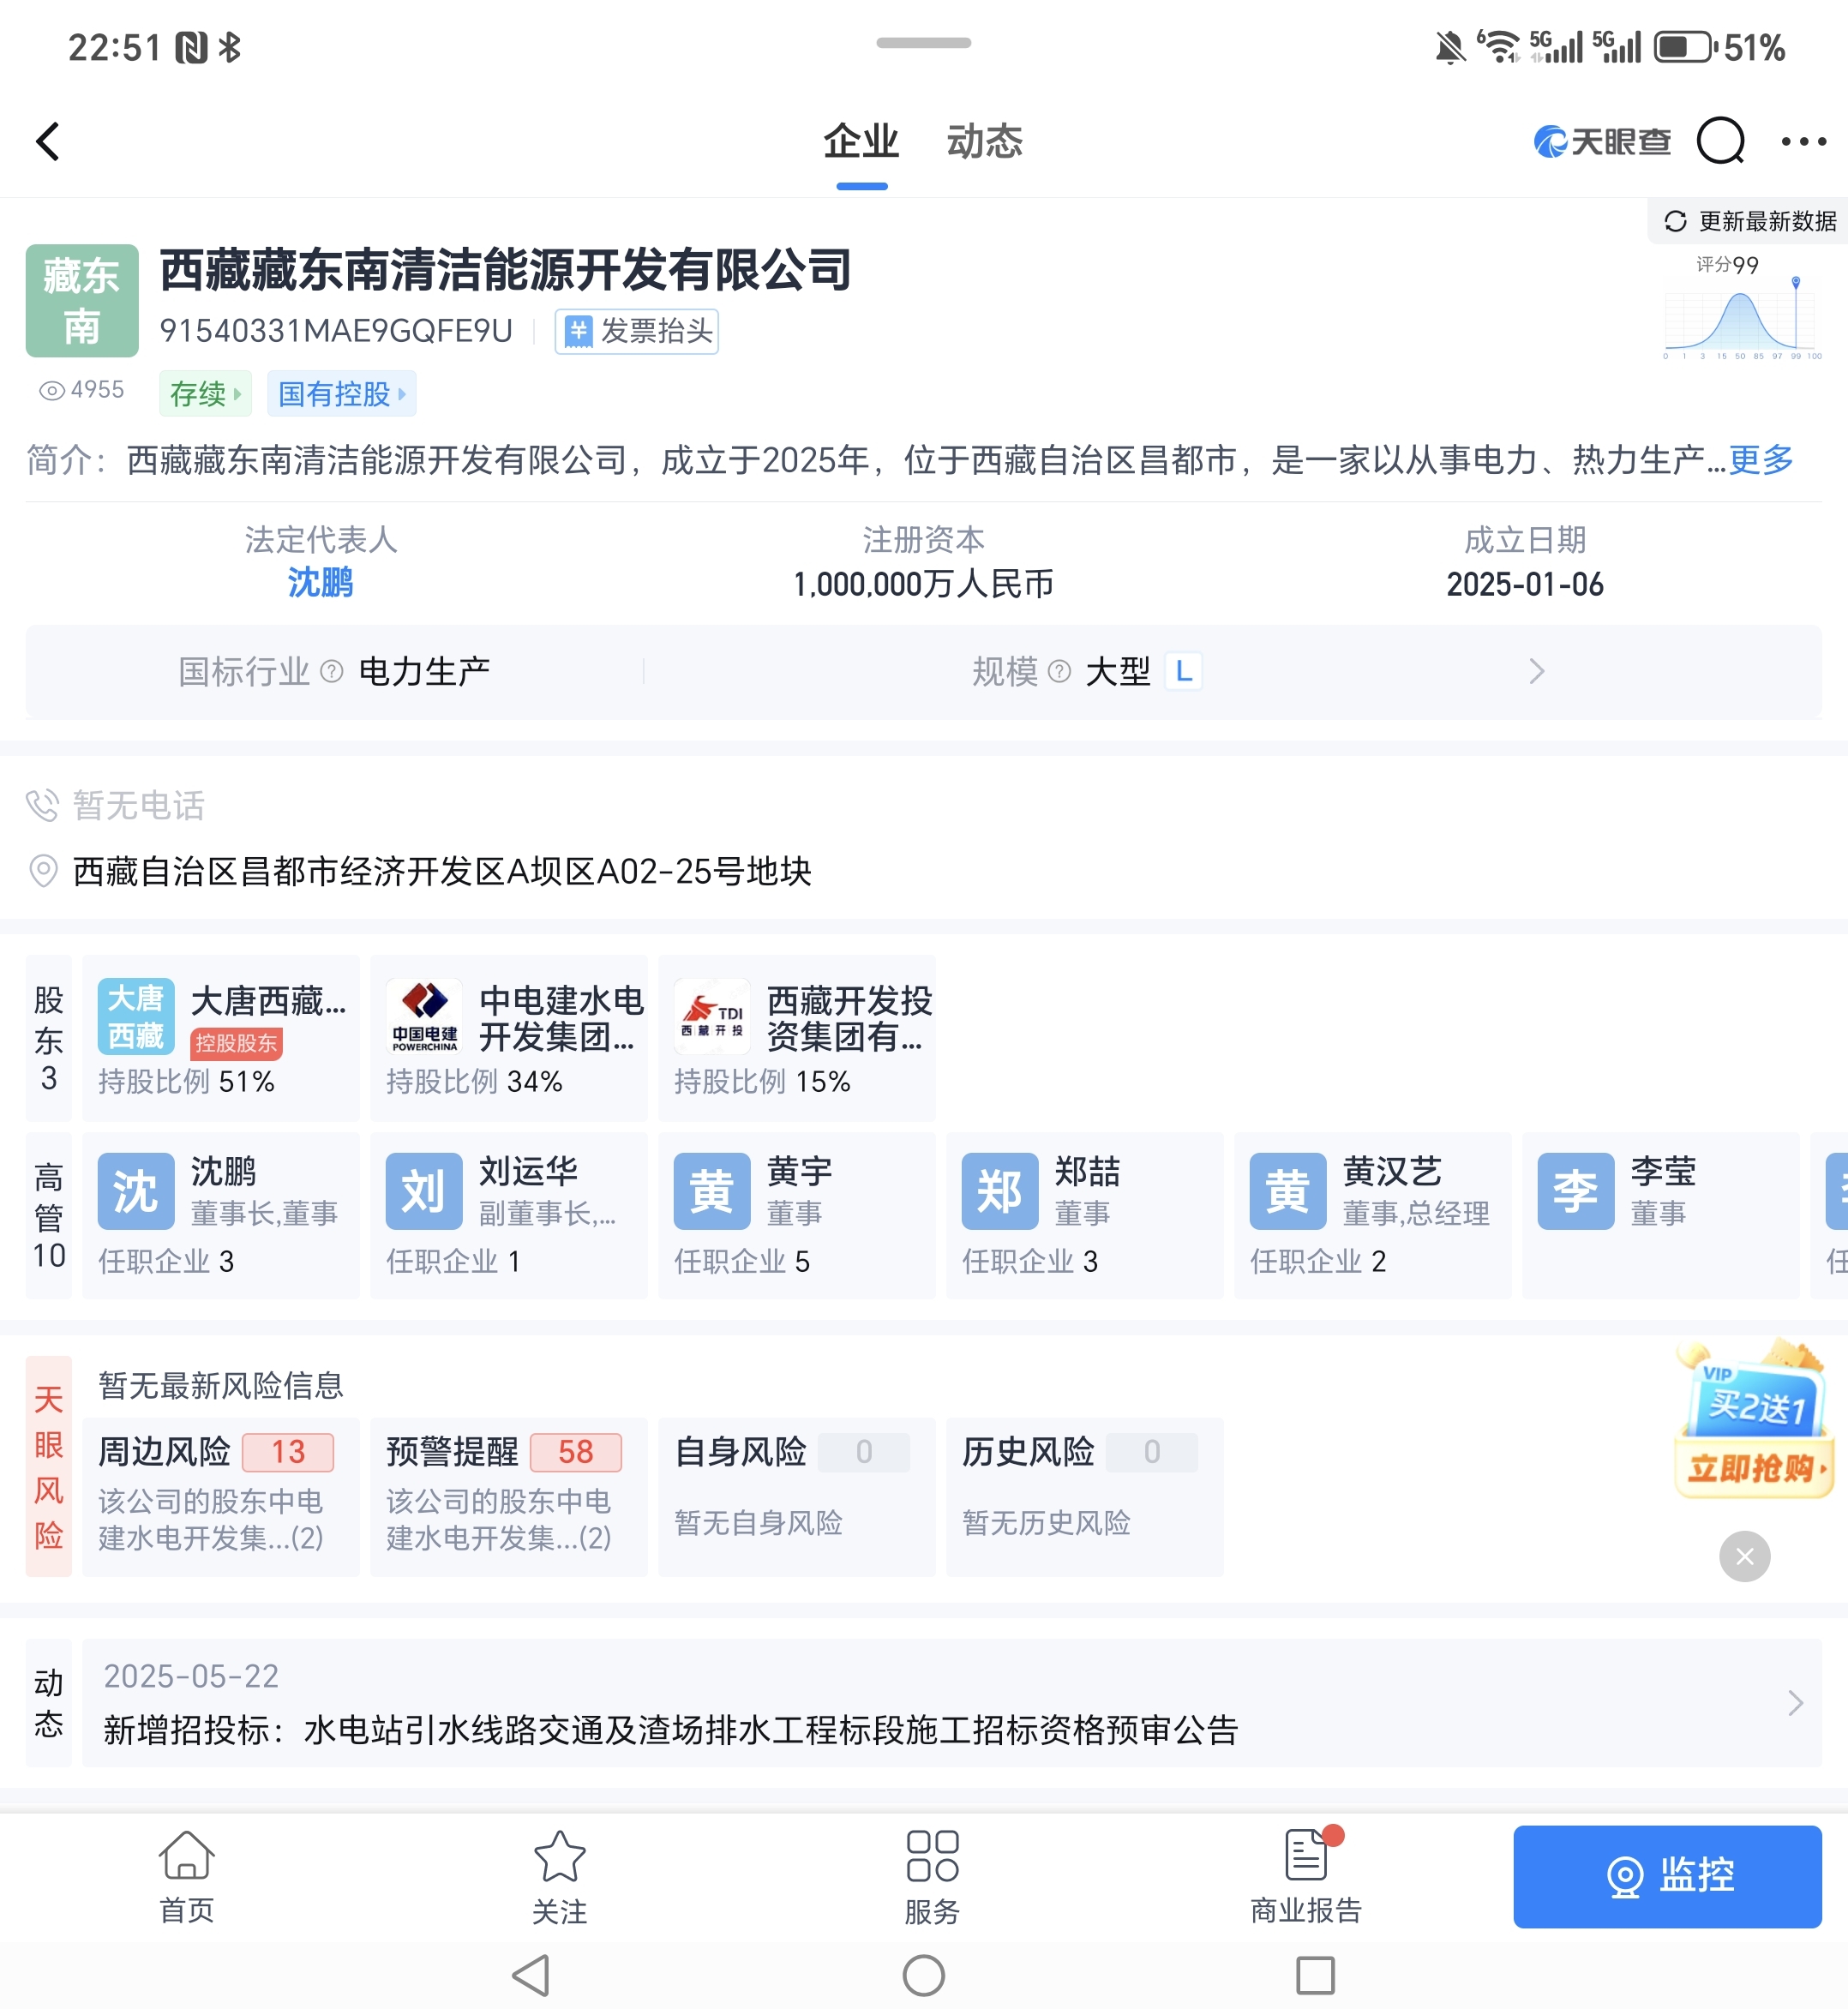1848x2009 pixels.
Task: Open the 2025-05-22 新增招投标 news chevron
Action: coord(1795,1703)
